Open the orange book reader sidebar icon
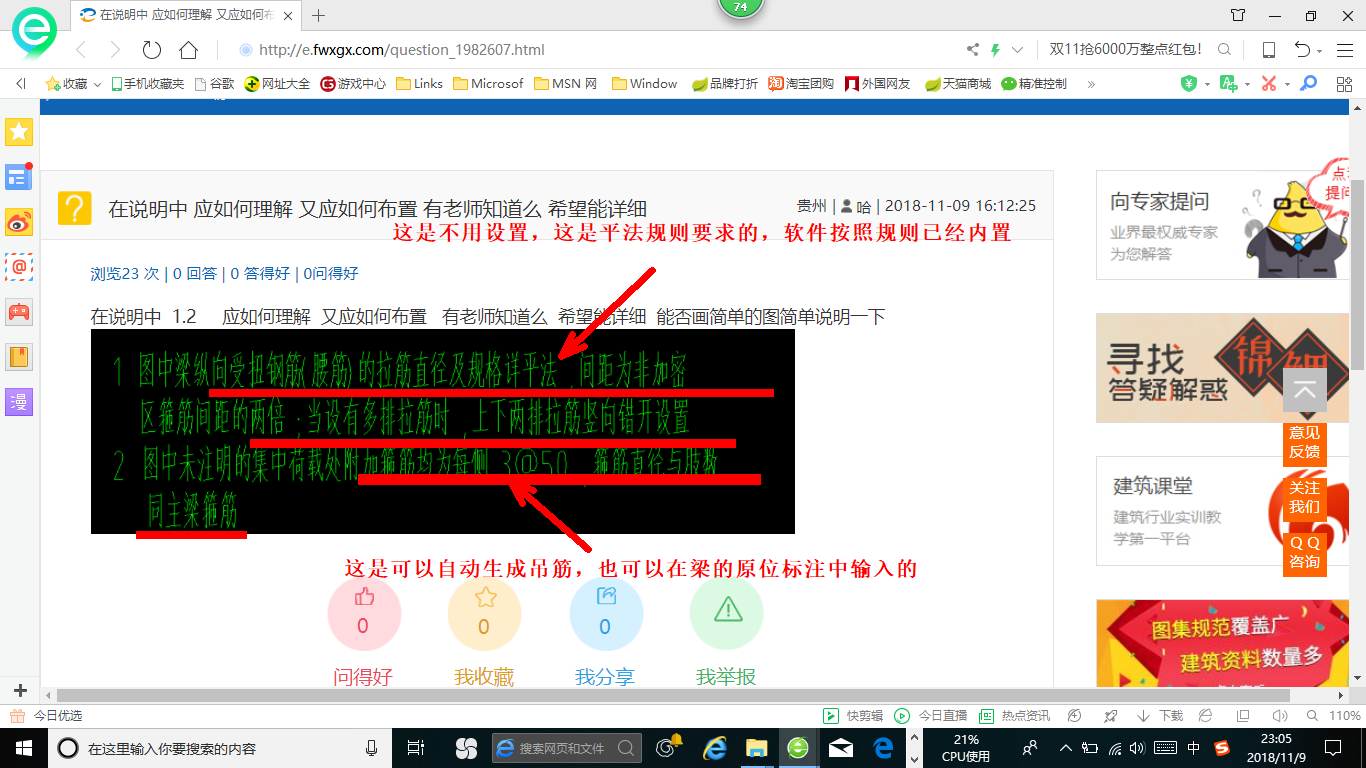 pos(19,357)
